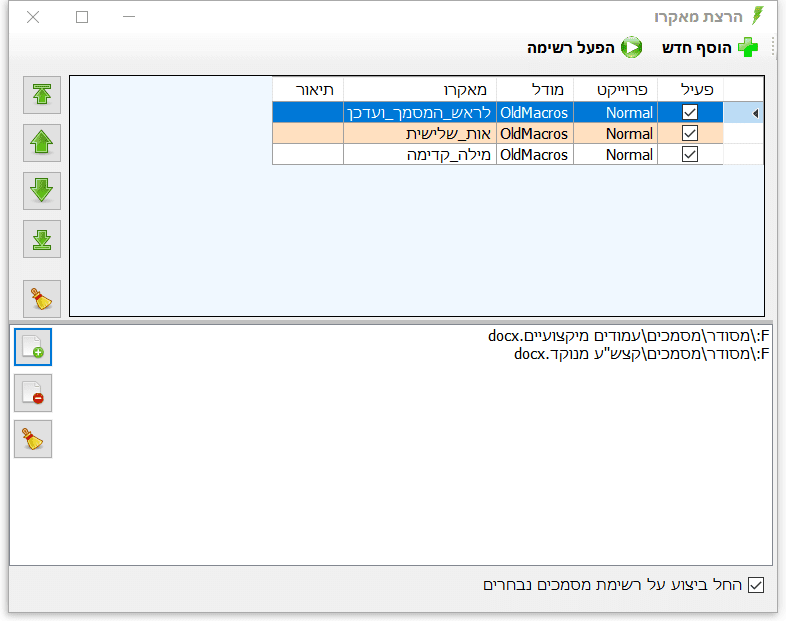Viewport: 786px width, 621px height.
Task: Click the הוסף חדש toolbar label
Action: [x=697, y=48]
